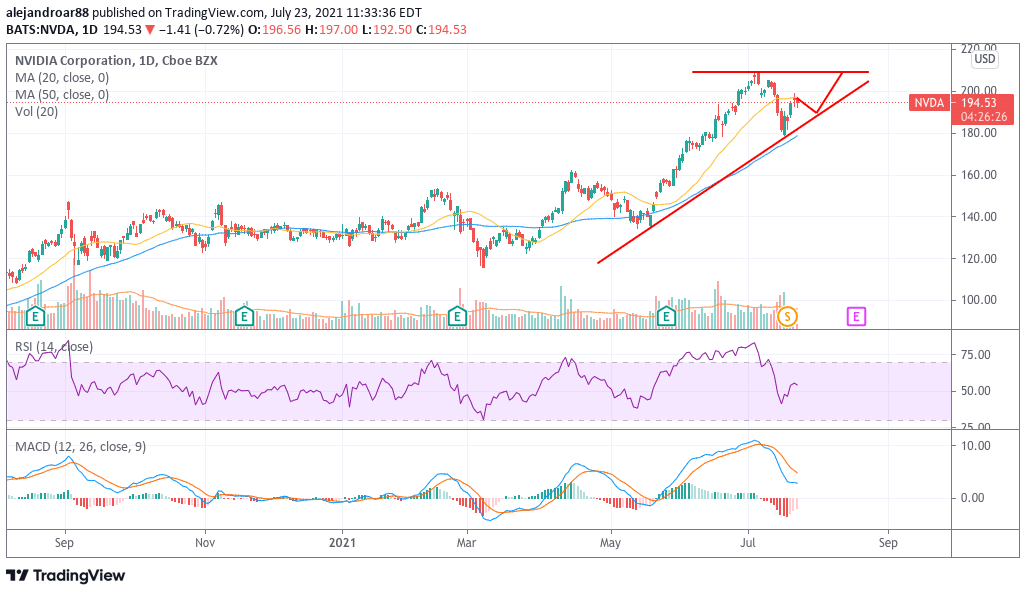The image size is (1026, 594).
Task: Click the earnings marker near late February
Action: [457, 317]
